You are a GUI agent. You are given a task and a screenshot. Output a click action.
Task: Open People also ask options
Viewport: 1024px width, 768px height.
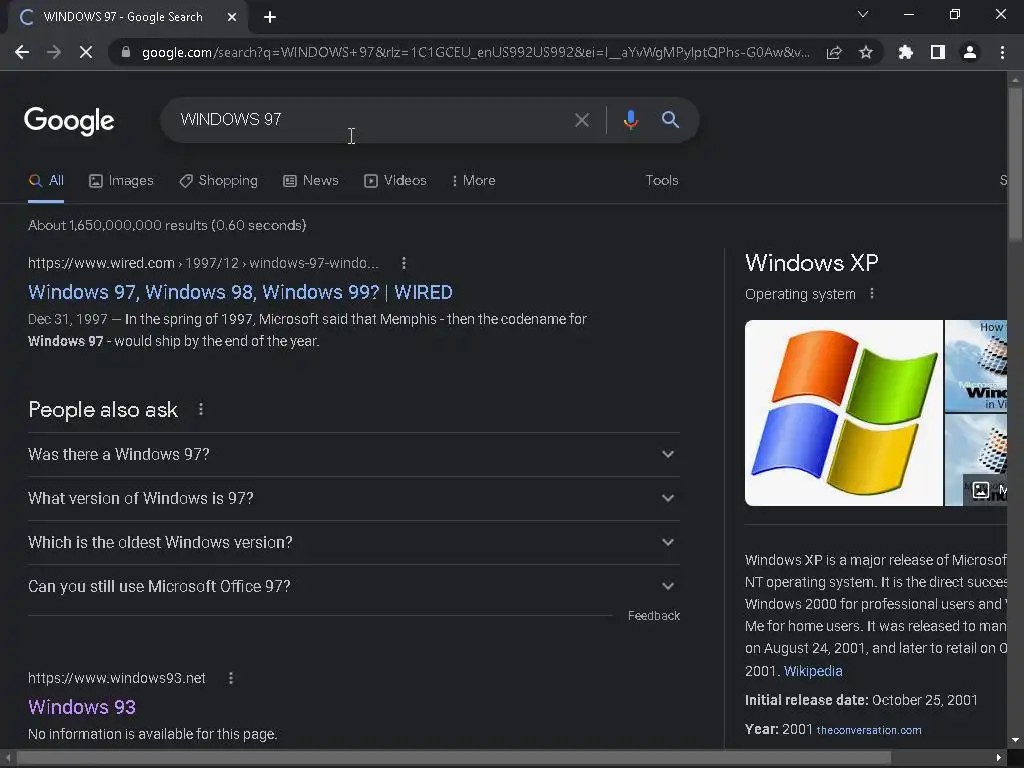click(x=200, y=409)
